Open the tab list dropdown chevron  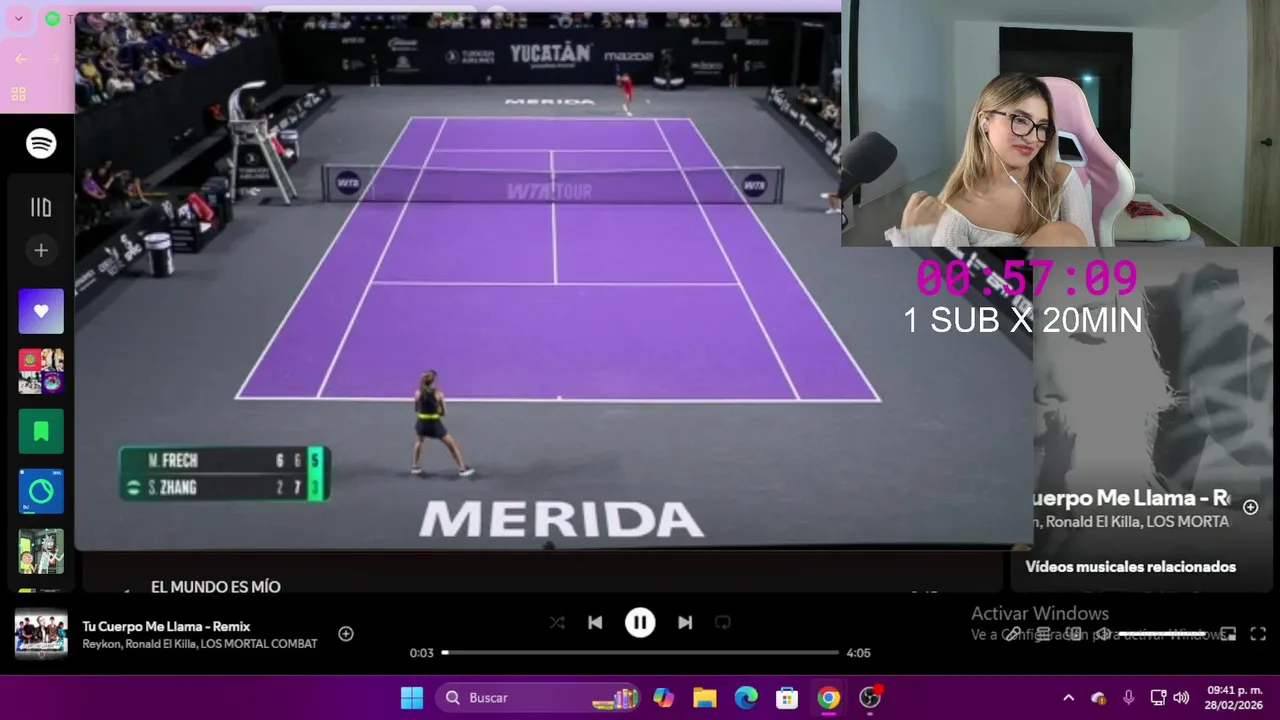(18, 19)
